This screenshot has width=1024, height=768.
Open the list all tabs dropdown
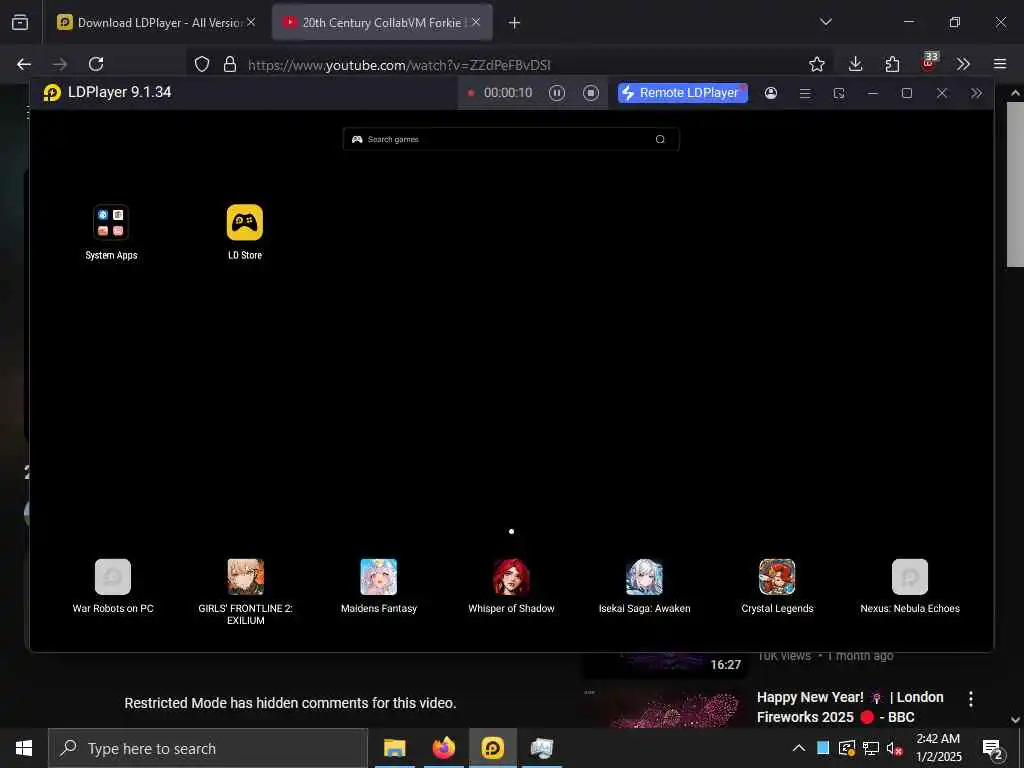826,22
